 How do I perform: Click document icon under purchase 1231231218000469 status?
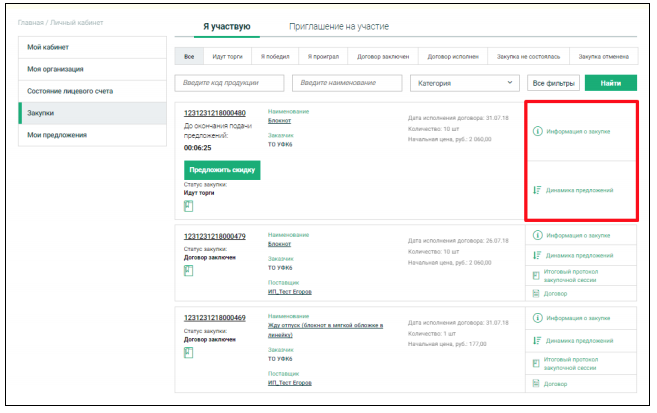pos(187,352)
